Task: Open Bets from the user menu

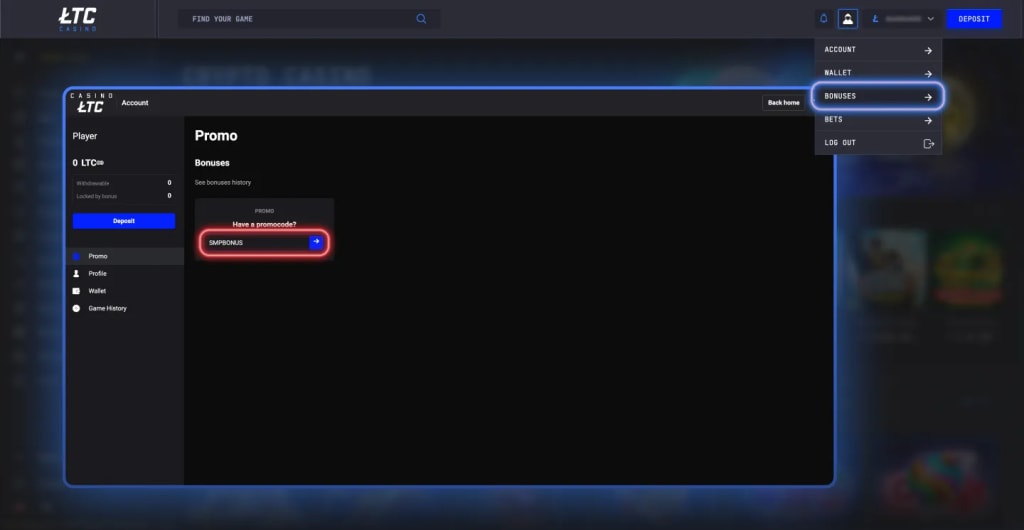Action: 878,120
